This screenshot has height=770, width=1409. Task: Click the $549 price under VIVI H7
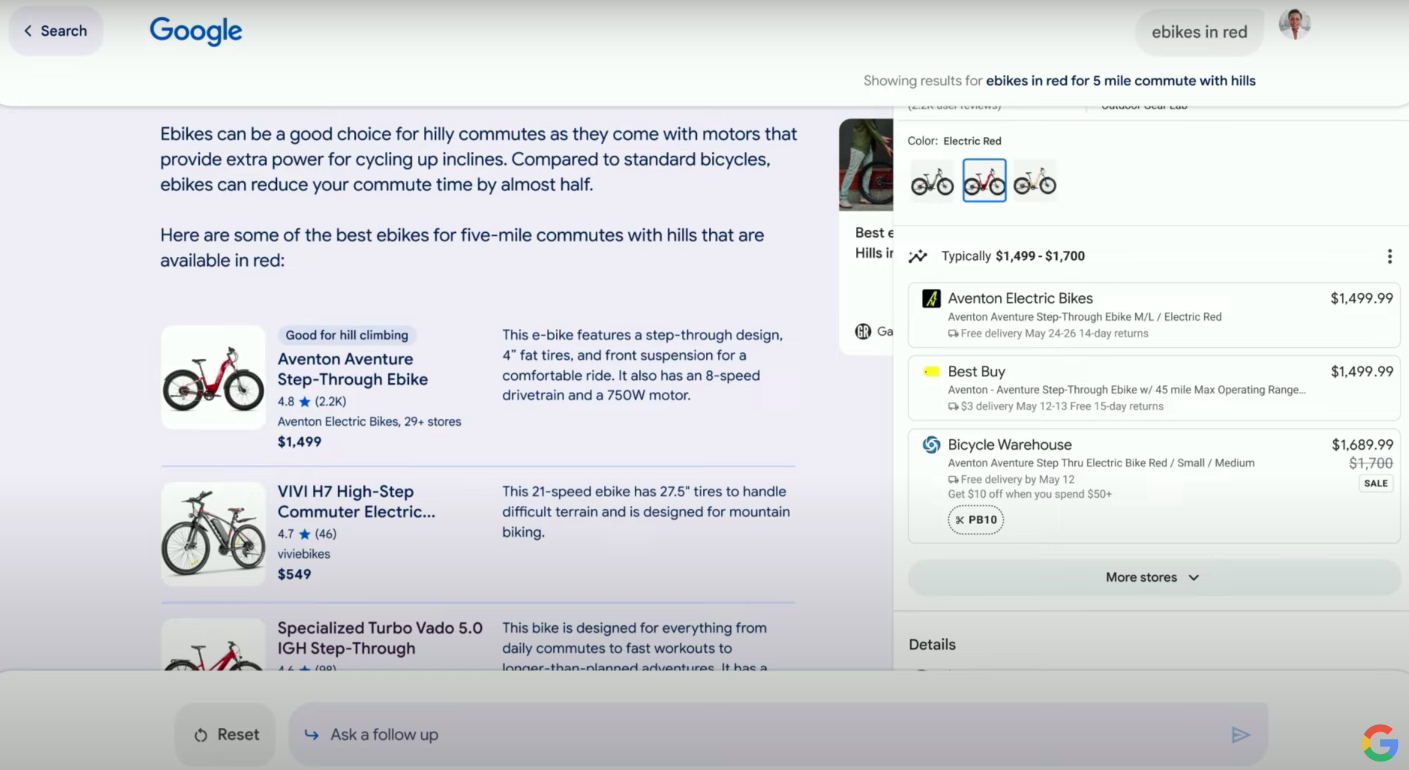click(295, 575)
